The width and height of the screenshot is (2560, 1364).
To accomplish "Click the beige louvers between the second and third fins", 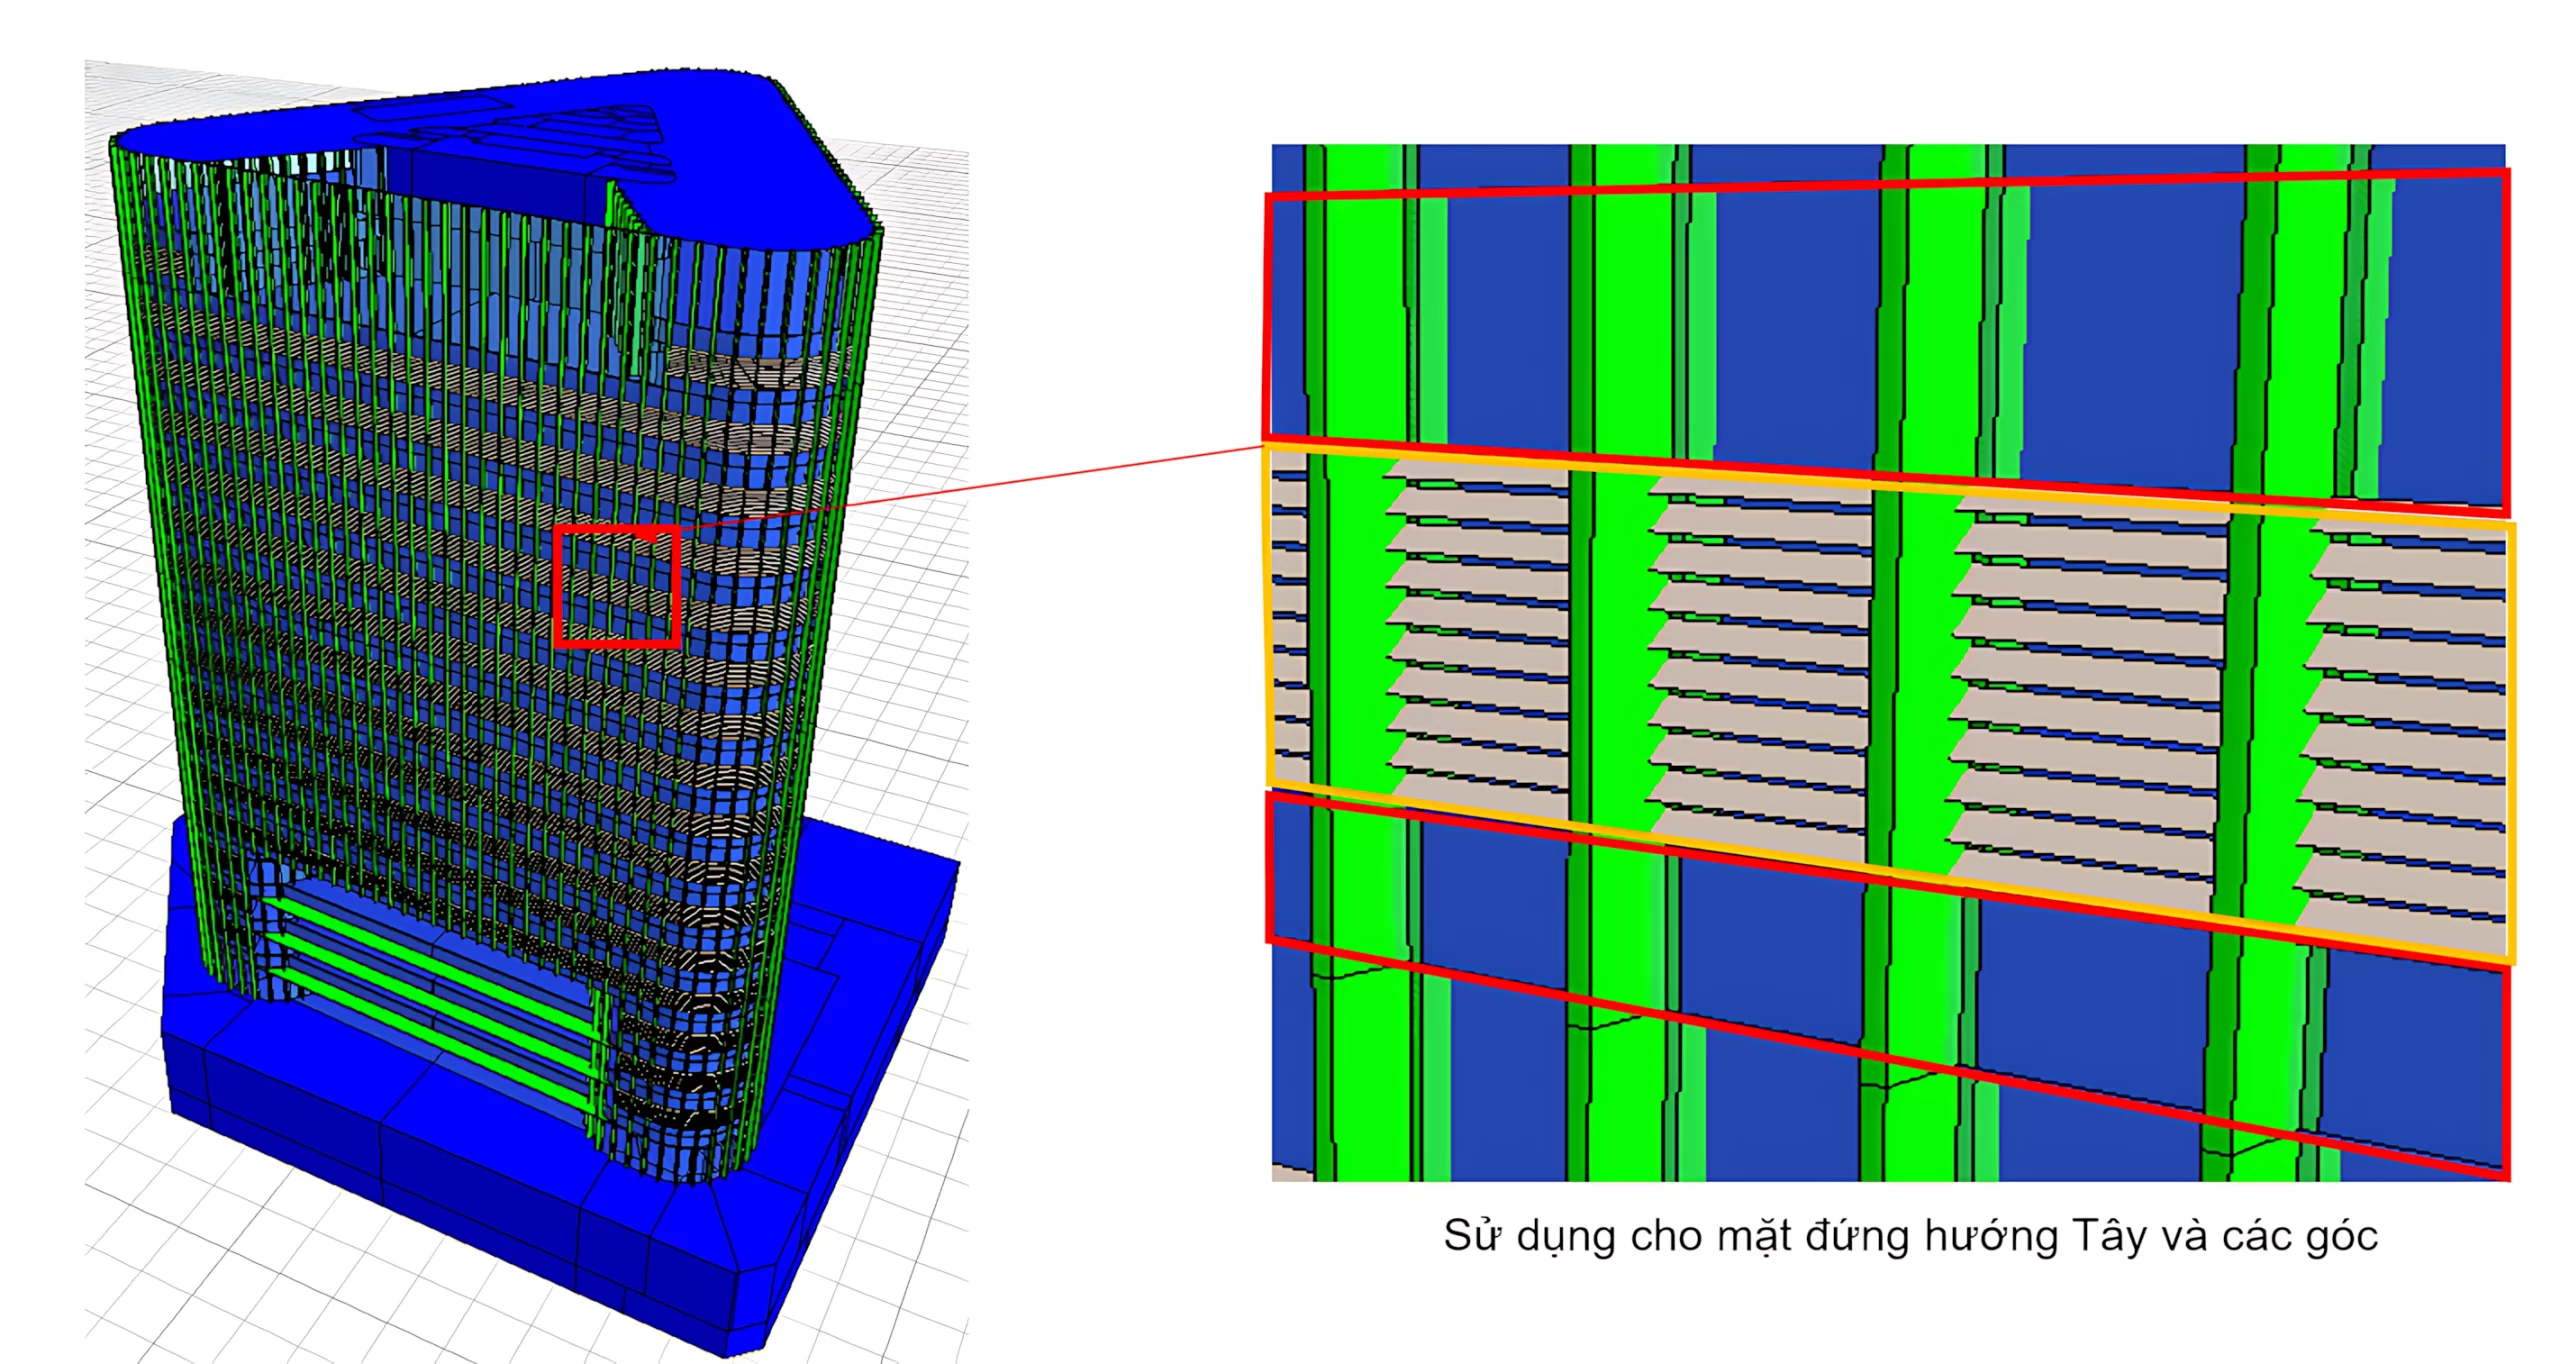I will [1765, 650].
